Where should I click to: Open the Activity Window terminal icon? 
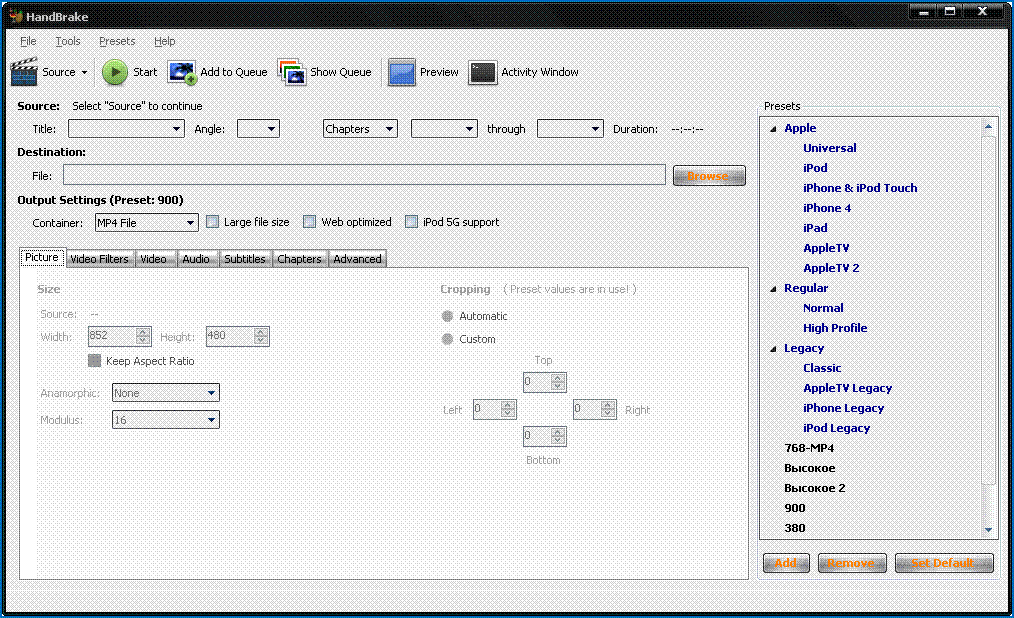[x=482, y=72]
